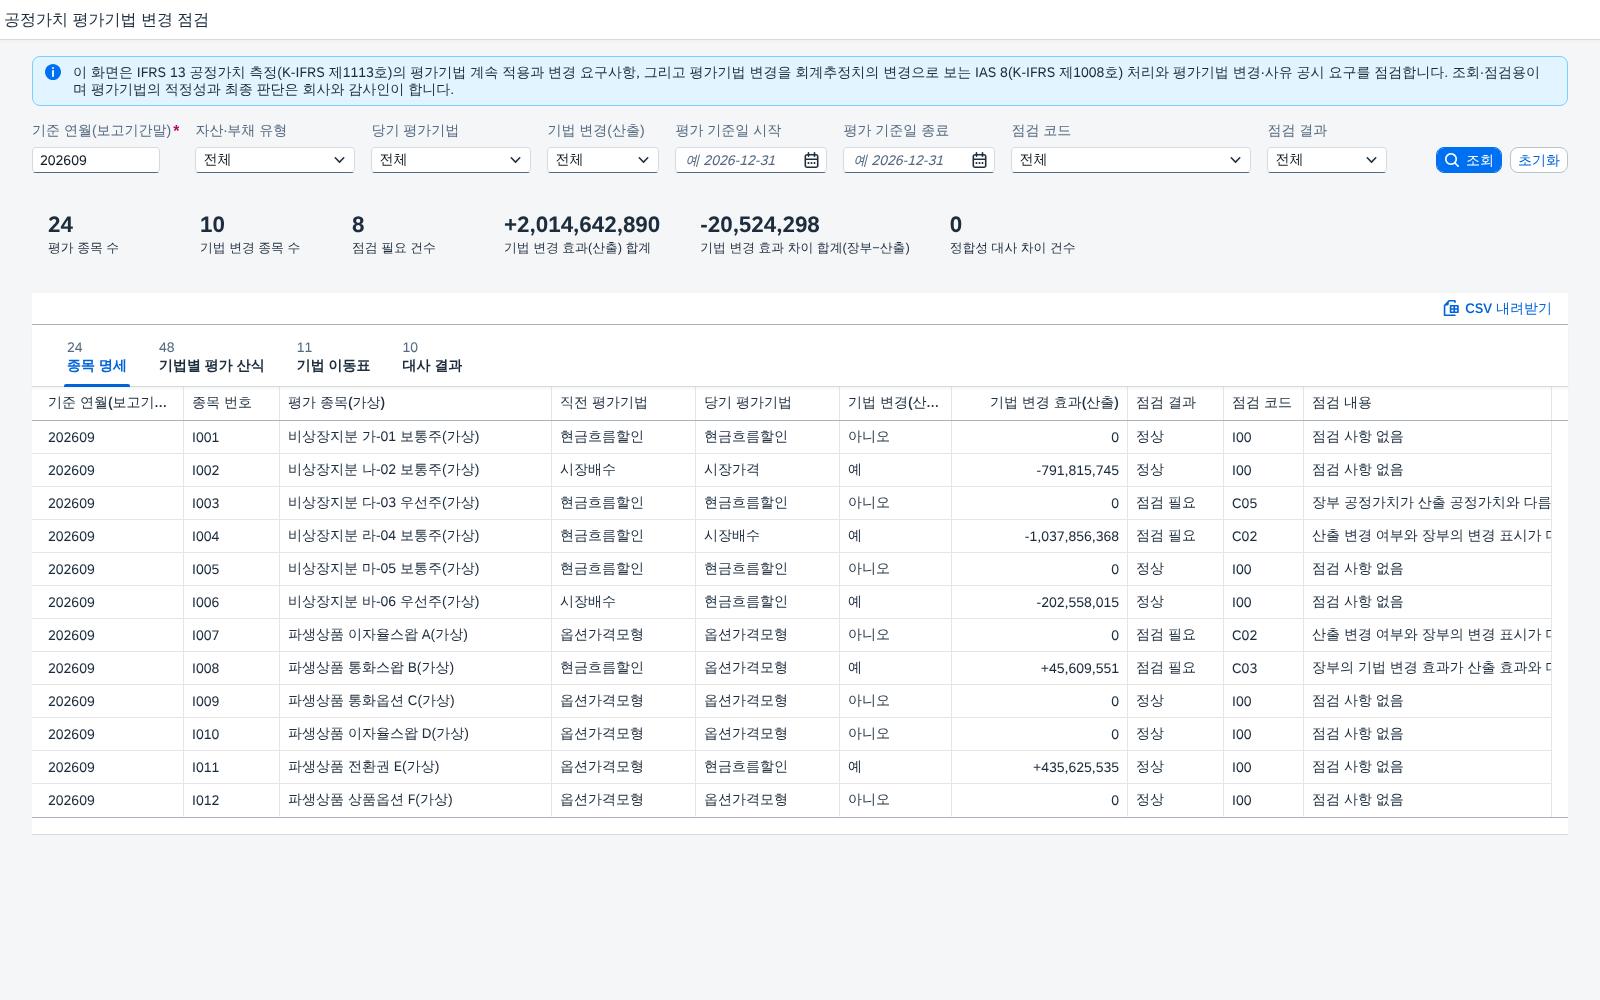Click the magnifier icon on 조회 button
Image resolution: width=1600 pixels, height=1000 pixels.
[1452, 160]
